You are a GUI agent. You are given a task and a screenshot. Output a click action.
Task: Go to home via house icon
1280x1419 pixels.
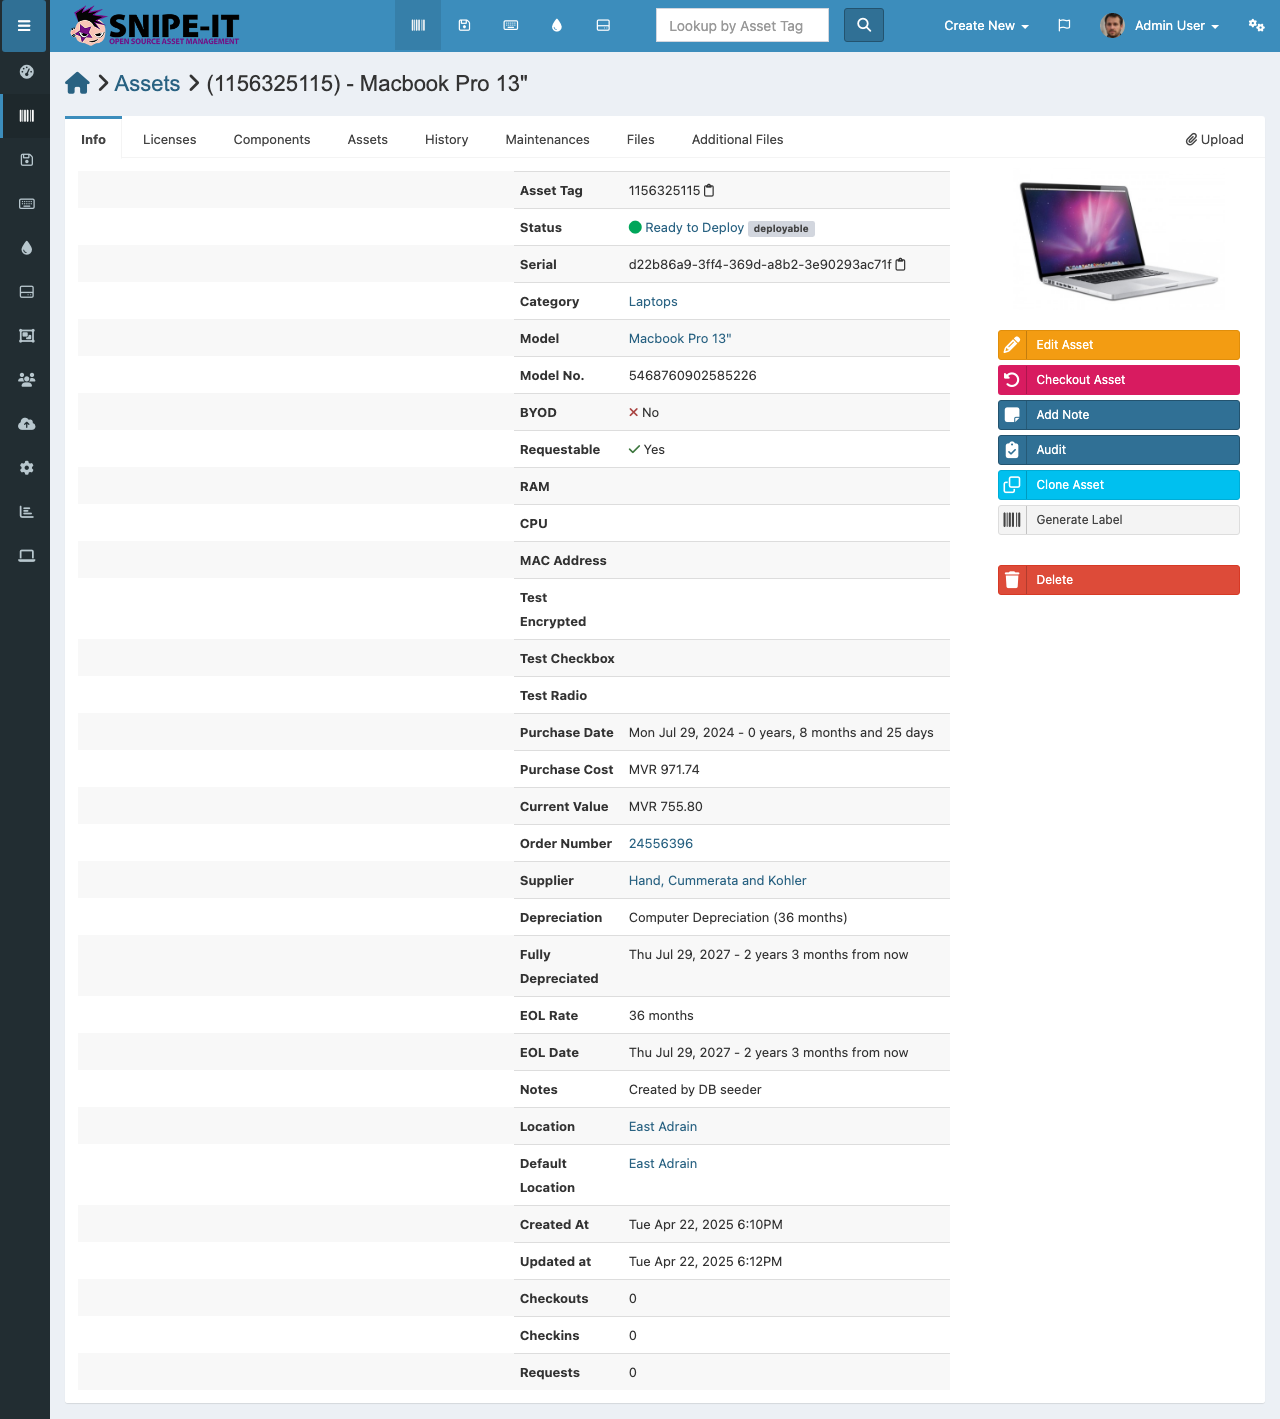[77, 83]
